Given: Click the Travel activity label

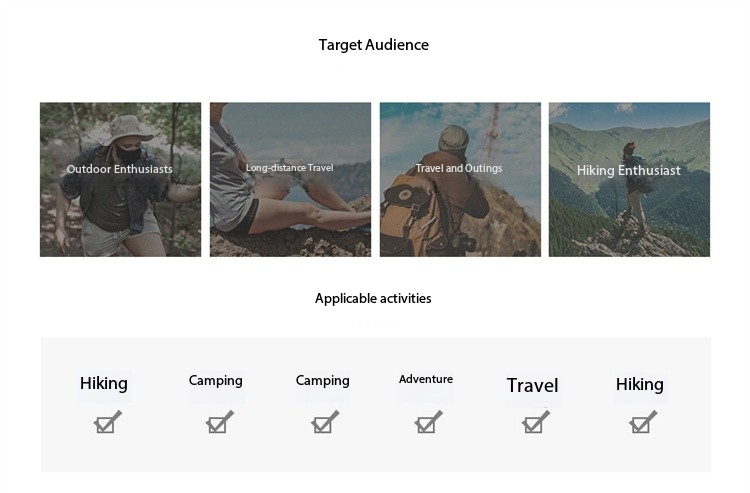Looking at the screenshot, I should [x=532, y=385].
